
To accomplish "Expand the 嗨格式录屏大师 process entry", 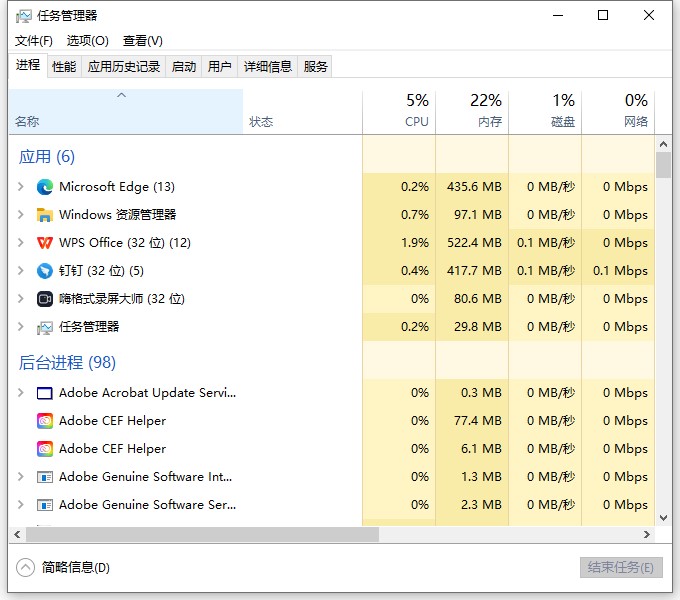I will tap(20, 299).
